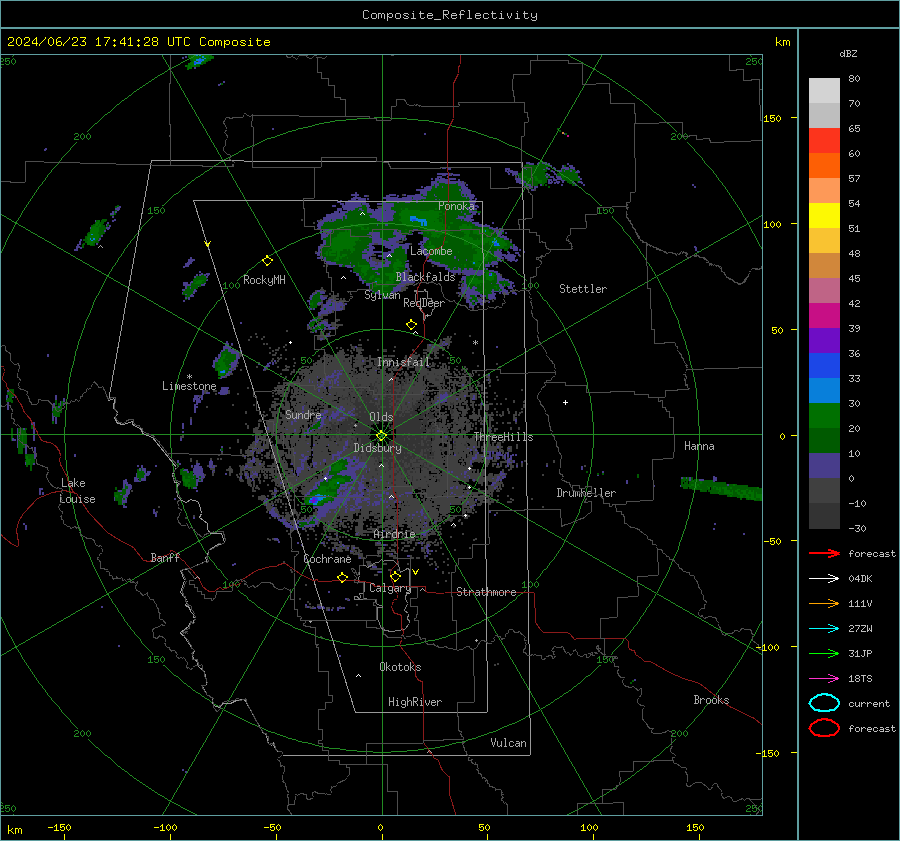Viewport: 900px width, 841px height.
Task: Select the white 04DK arrow legend entry
Action: click(824, 579)
